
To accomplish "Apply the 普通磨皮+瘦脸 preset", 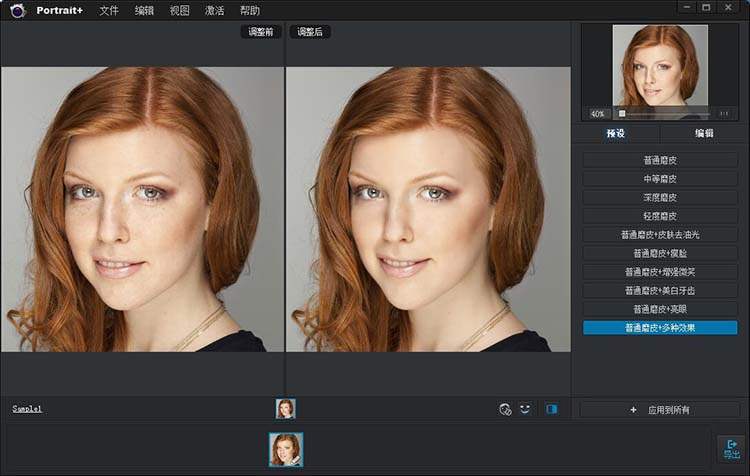I will click(x=660, y=253).
